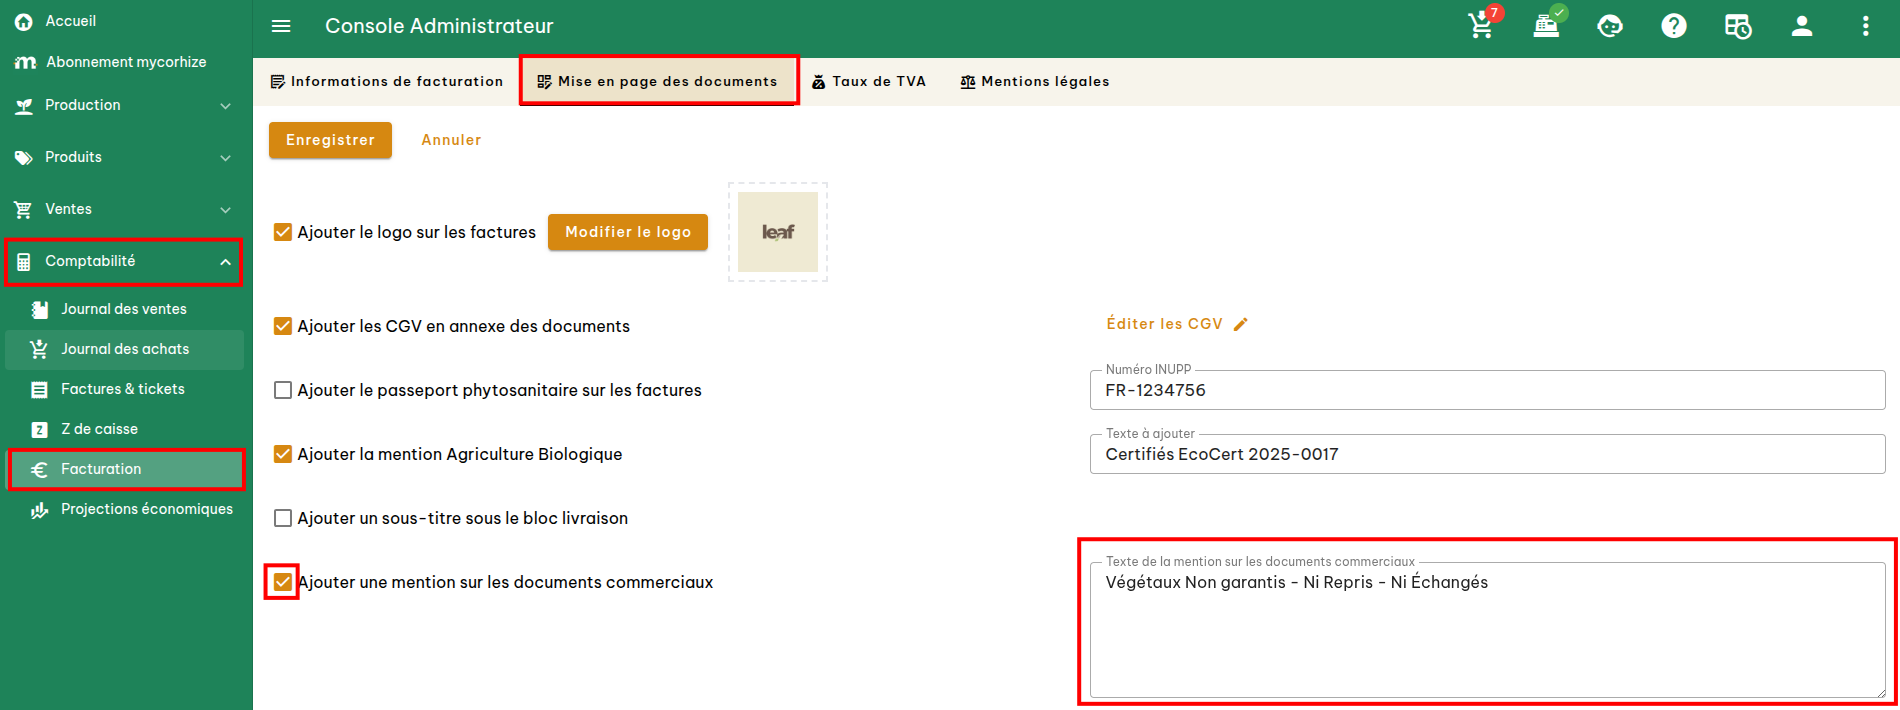This screenshot has height=710, width=1900.
Task: Switch to the Taux de TVA tab
Action: (869, 82)
